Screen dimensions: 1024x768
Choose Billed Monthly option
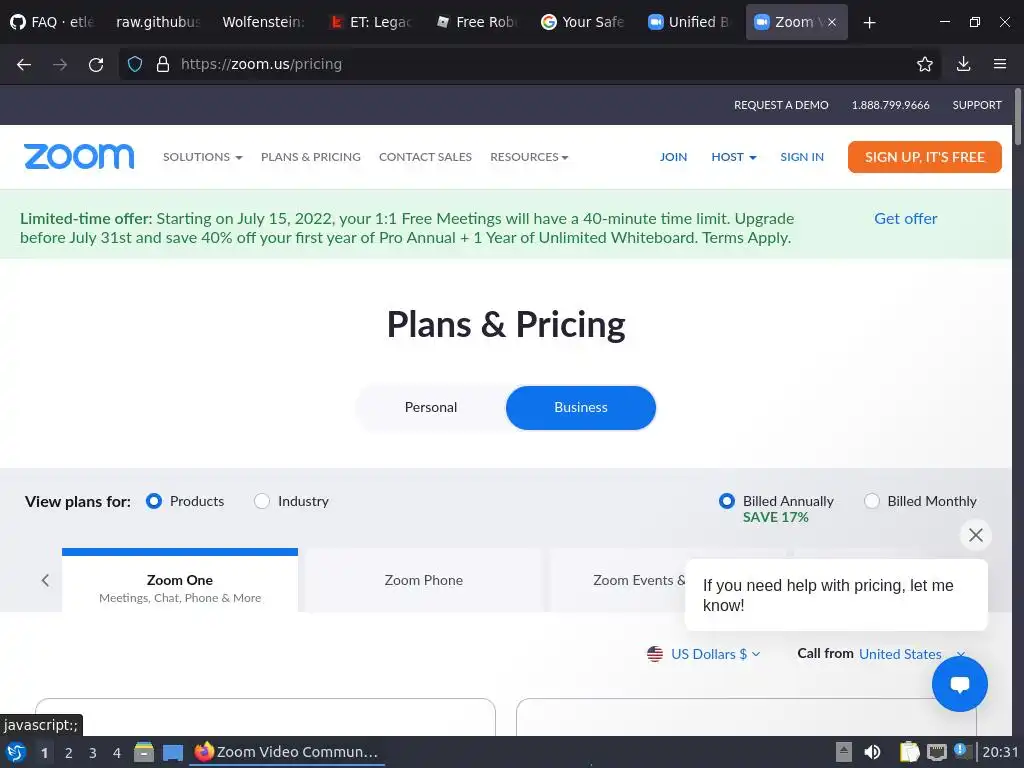point(872,501)
